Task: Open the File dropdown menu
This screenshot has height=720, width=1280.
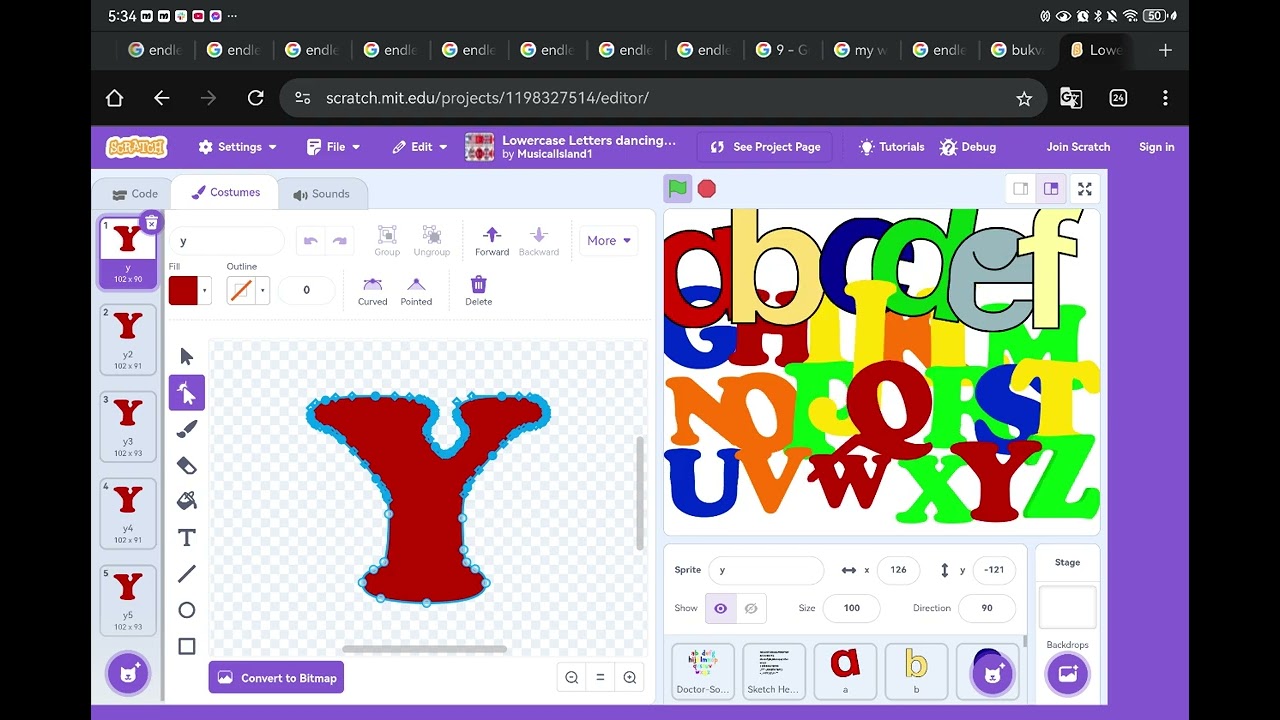Action: (333, 147)
